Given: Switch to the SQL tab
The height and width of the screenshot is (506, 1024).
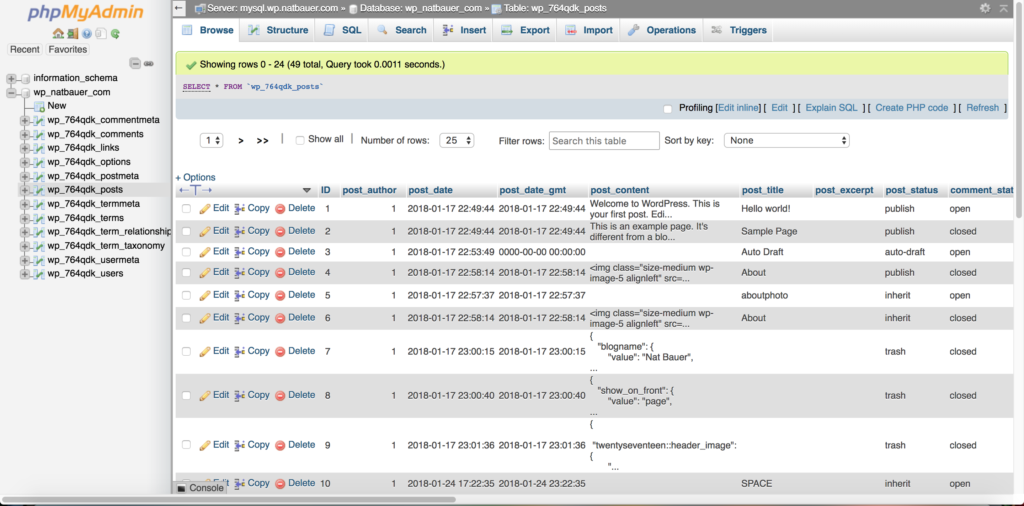Looking at the screenshot, I should pos(342,30).
